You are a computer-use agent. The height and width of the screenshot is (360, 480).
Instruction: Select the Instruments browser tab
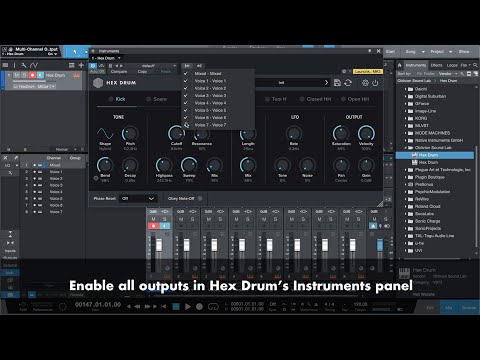(416, 65)
